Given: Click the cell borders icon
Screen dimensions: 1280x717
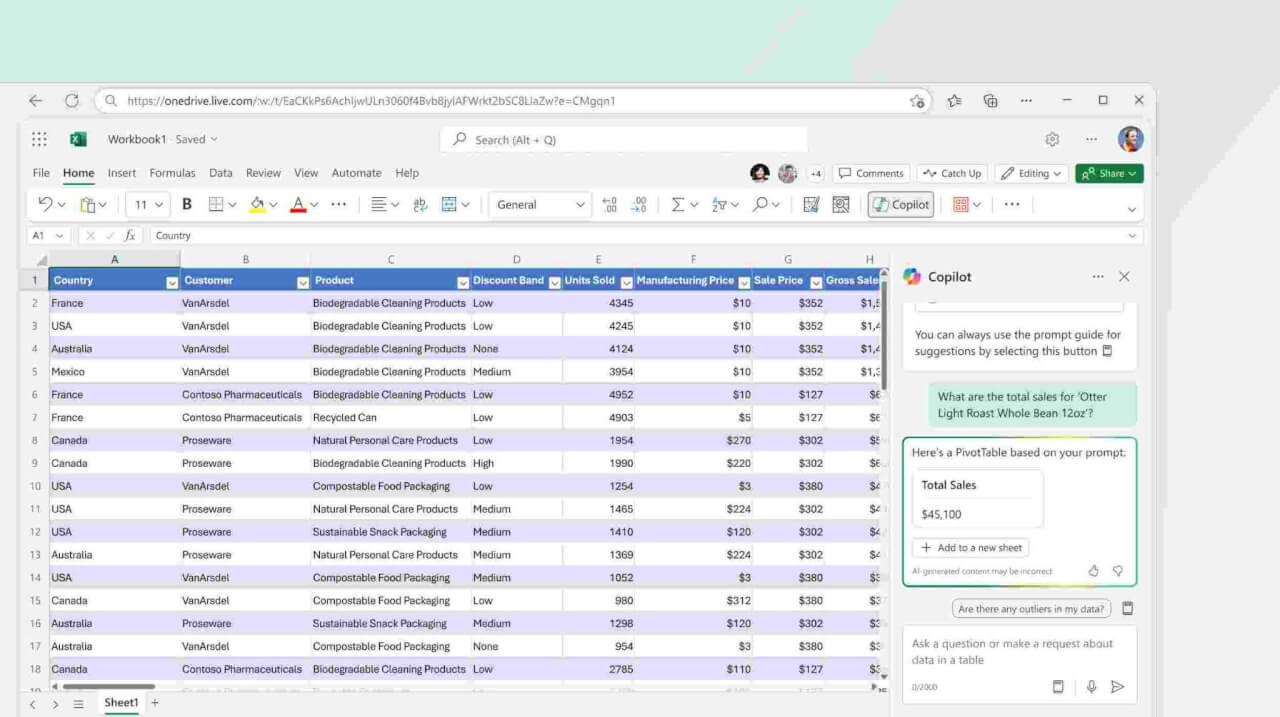Looking at the screenshot, I should [216, 204].
